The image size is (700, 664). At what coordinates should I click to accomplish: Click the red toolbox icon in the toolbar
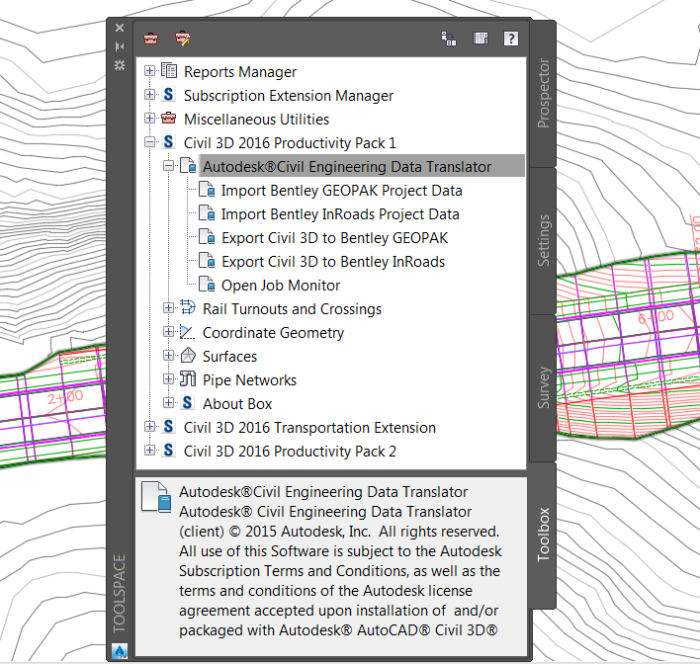(x=150, y=38)
